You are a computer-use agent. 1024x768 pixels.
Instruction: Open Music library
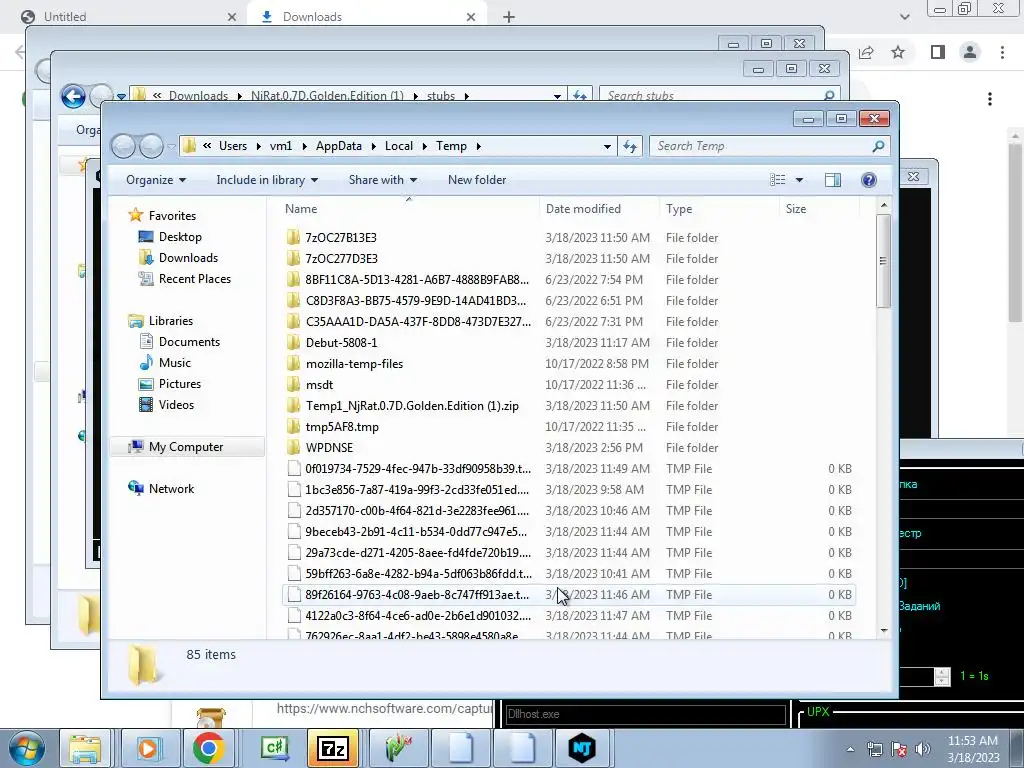click(174, 363)
